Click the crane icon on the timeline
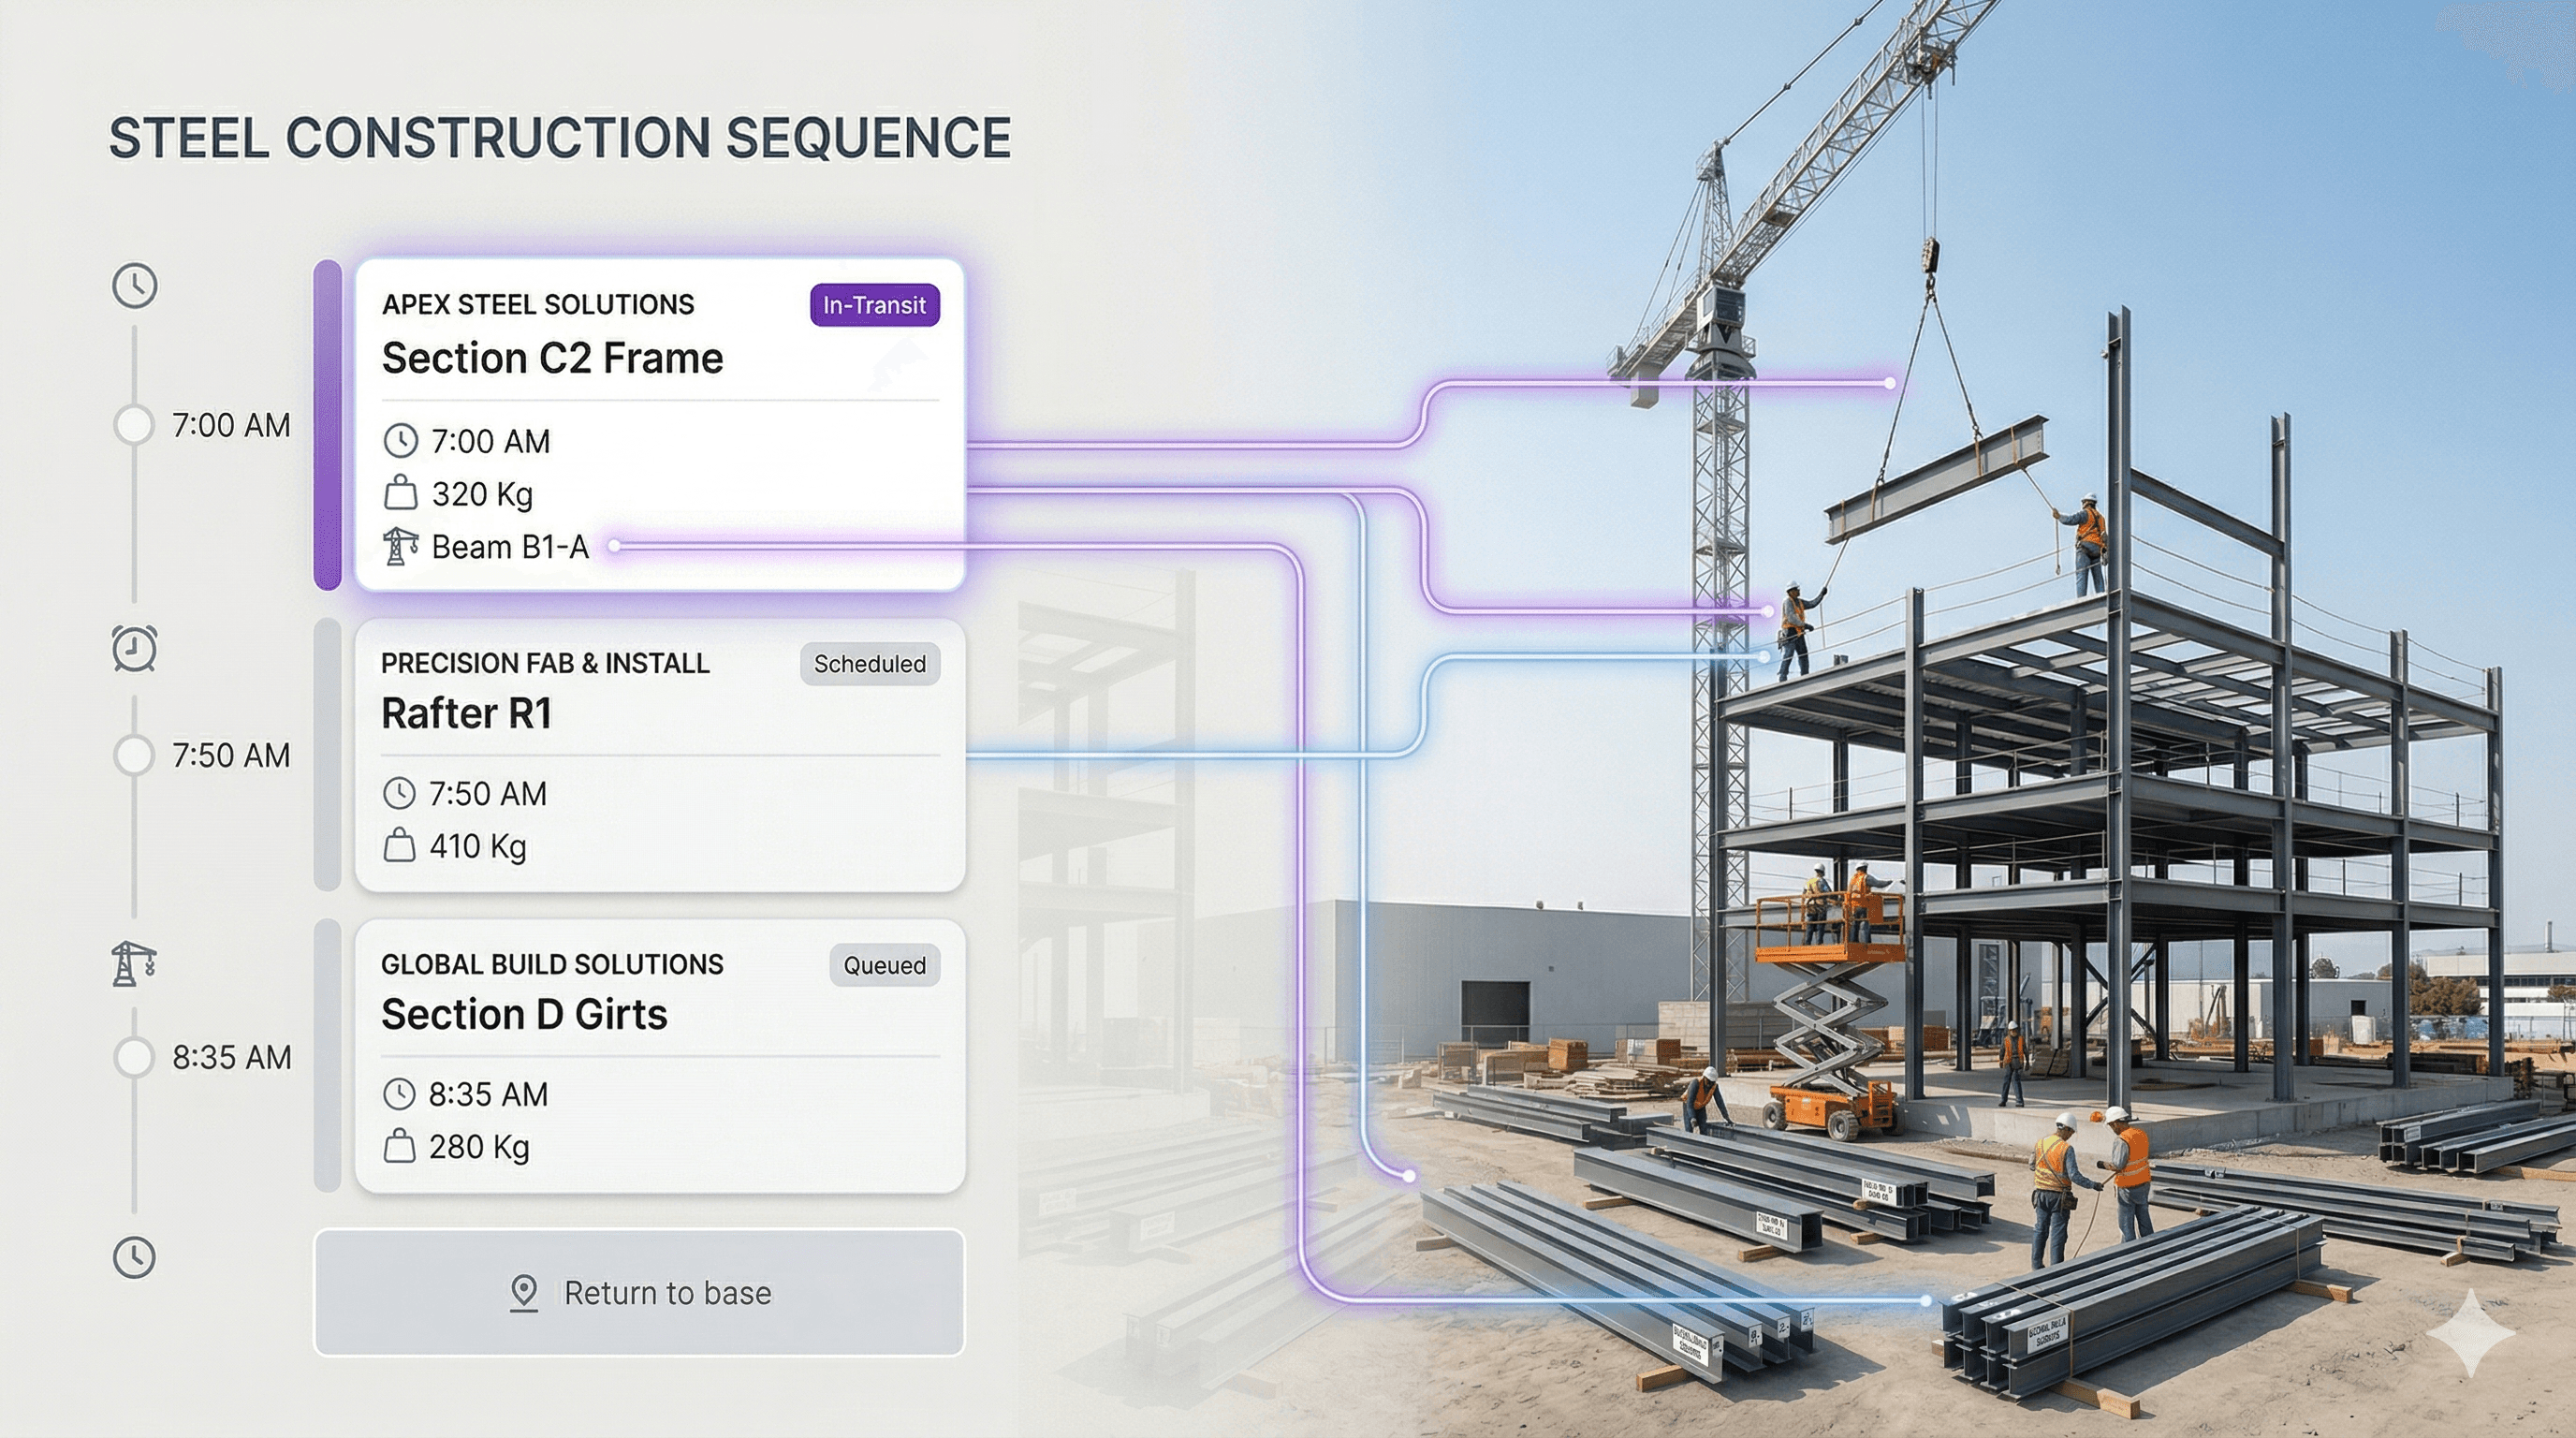Viewport: 2576px width, 1438px height. tap(133, 964)
